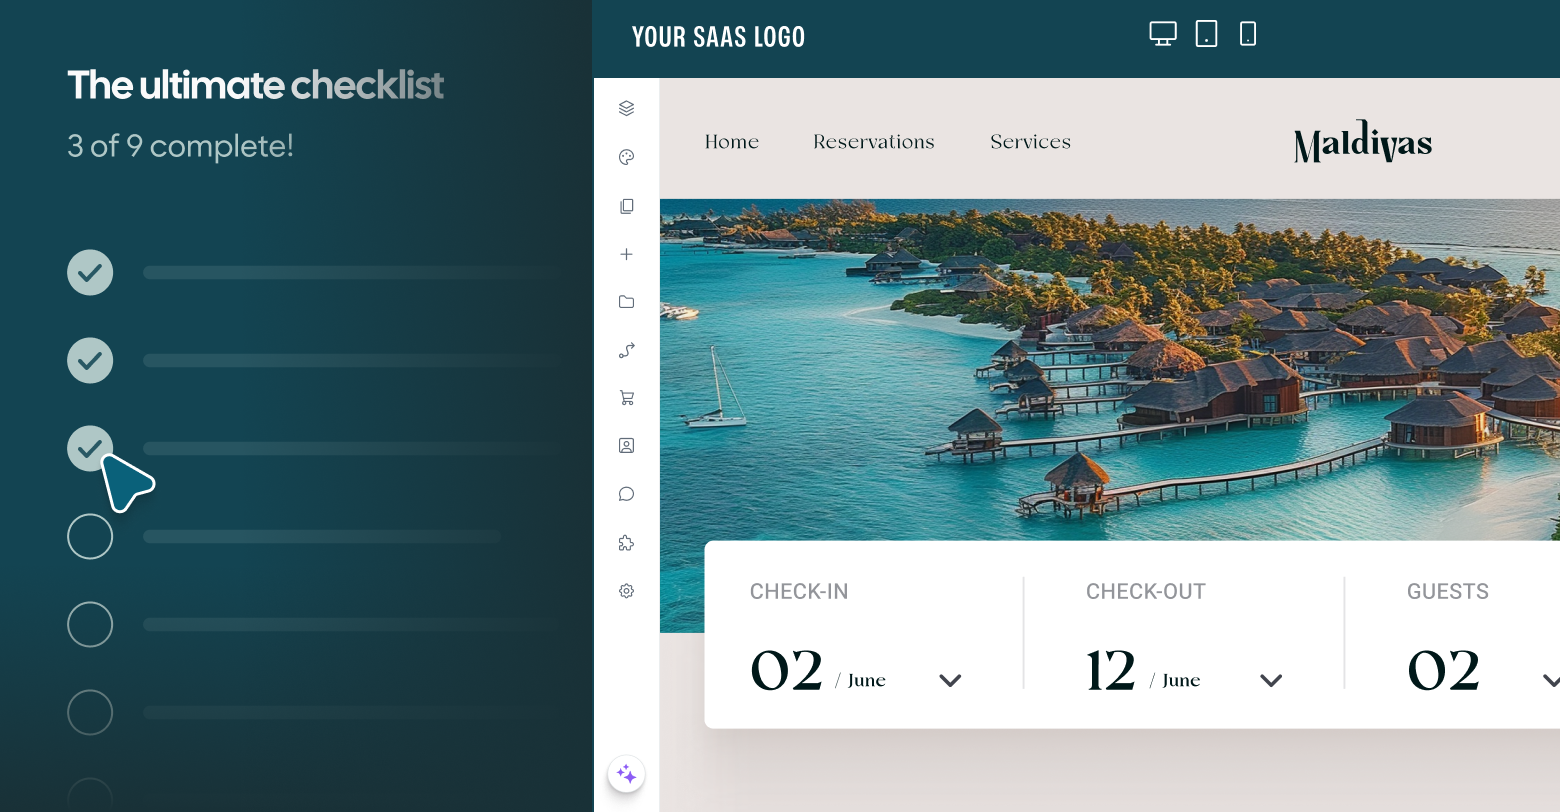Image resolution: width=1560 pixels, height=812 pixels.
Task: Open the Guests count dropdown
Action: click(1548, 680)
